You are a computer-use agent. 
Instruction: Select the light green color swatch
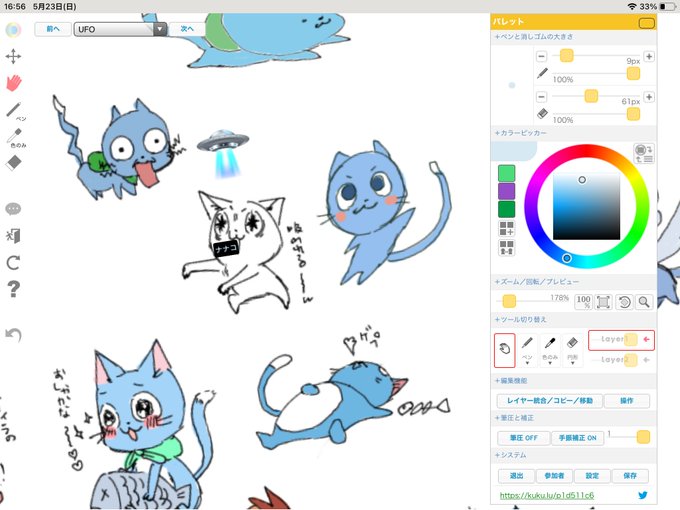(506, 173)
